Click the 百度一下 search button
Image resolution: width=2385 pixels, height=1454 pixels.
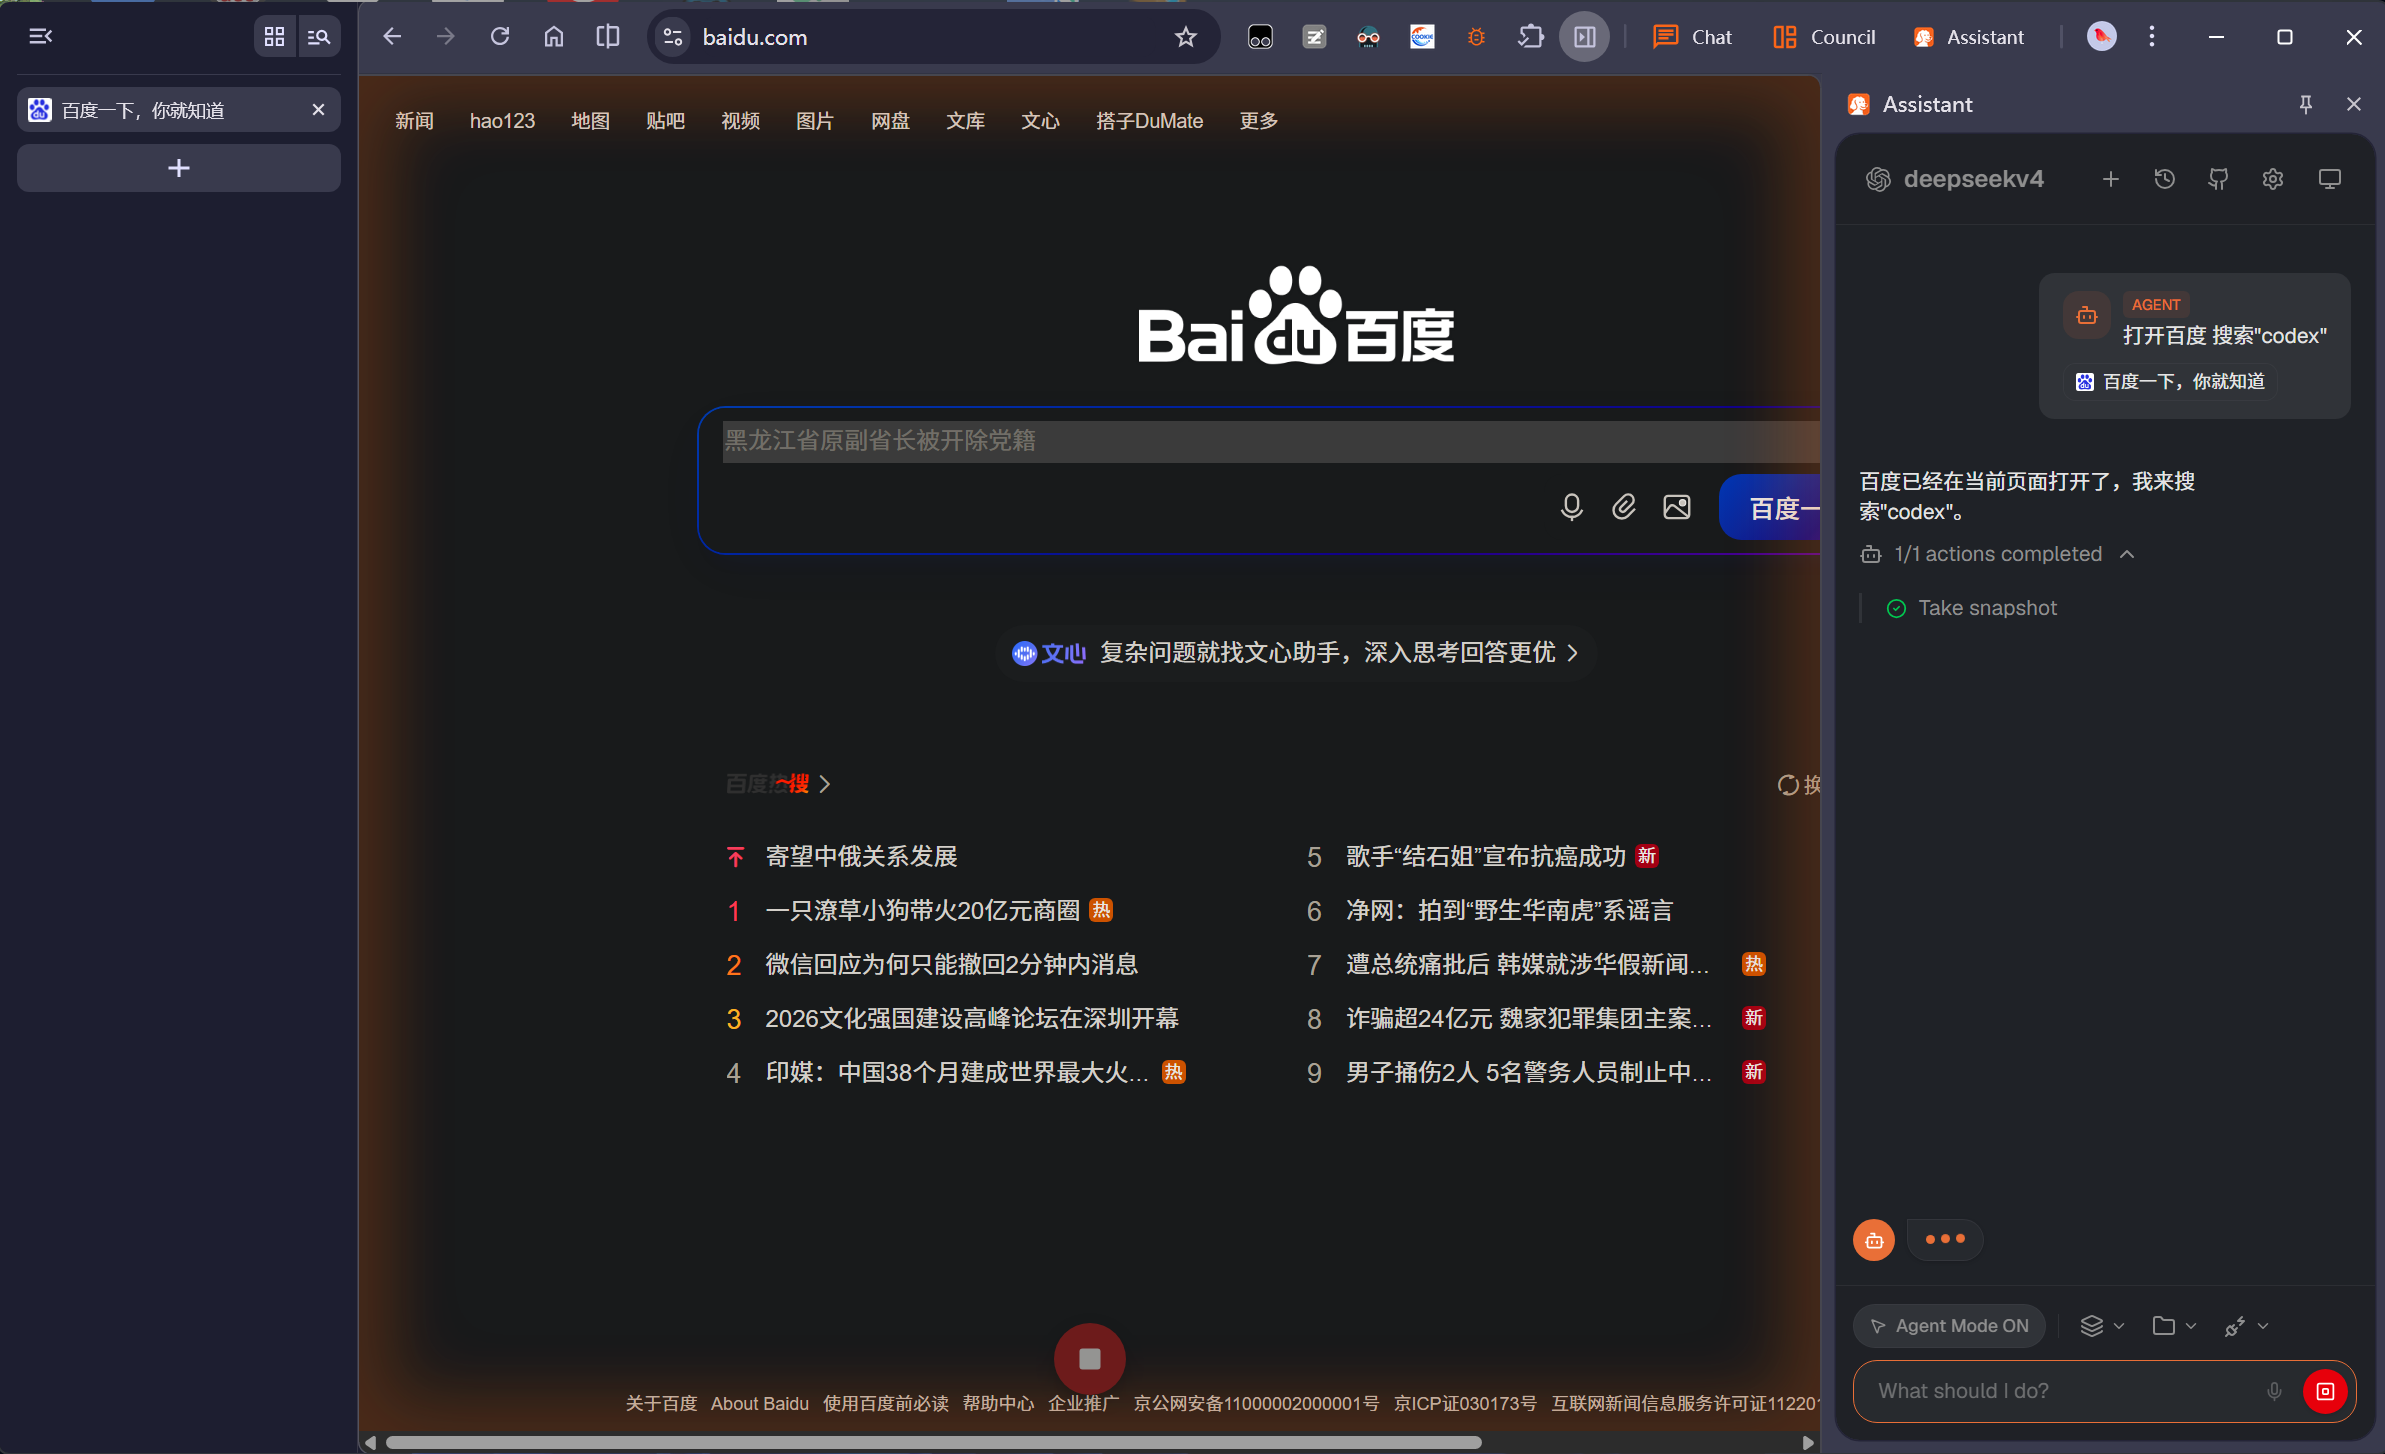1770,507
